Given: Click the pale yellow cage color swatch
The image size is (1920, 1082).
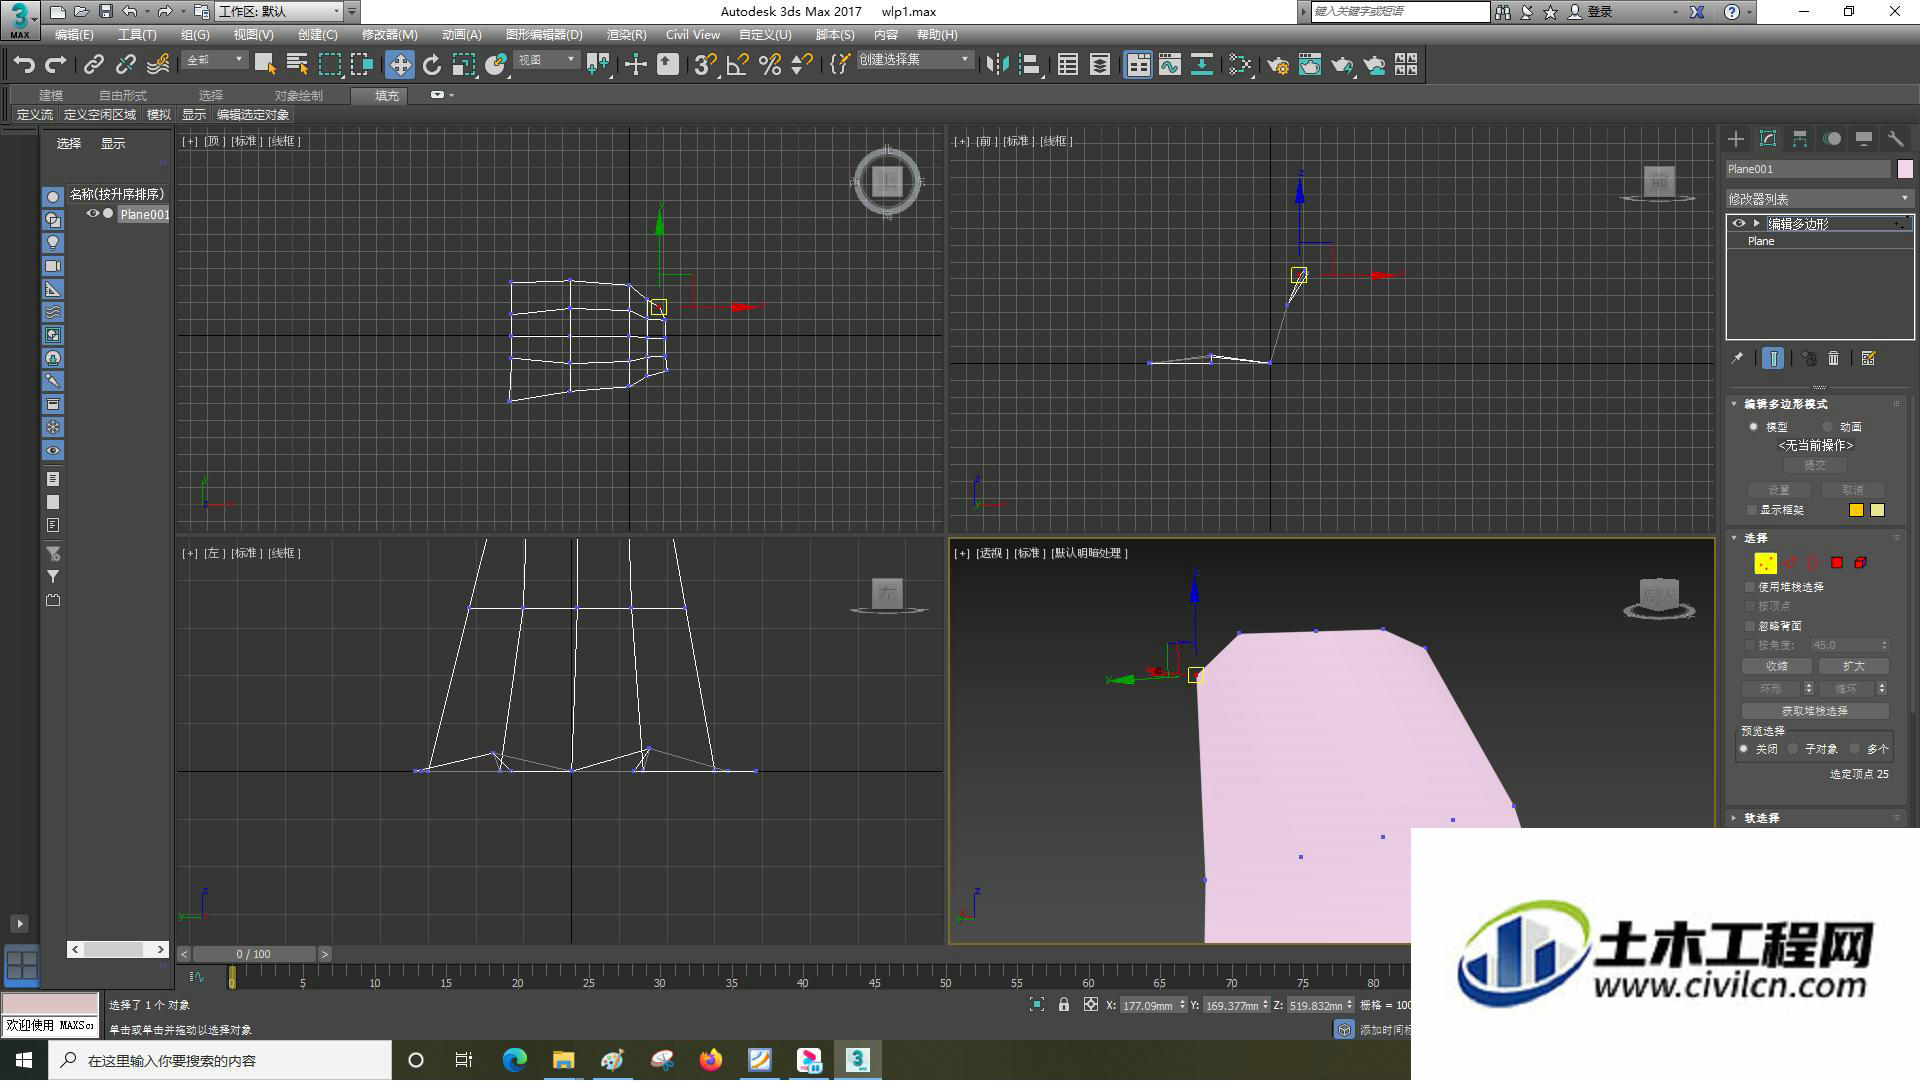Looking at the screenshot, I should [1877, 510].
